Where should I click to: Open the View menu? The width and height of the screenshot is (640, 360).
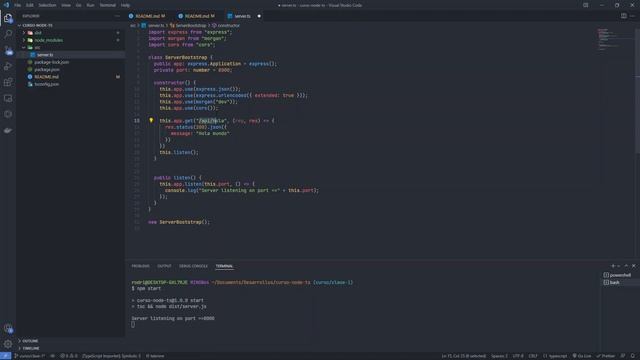(66, 5)
